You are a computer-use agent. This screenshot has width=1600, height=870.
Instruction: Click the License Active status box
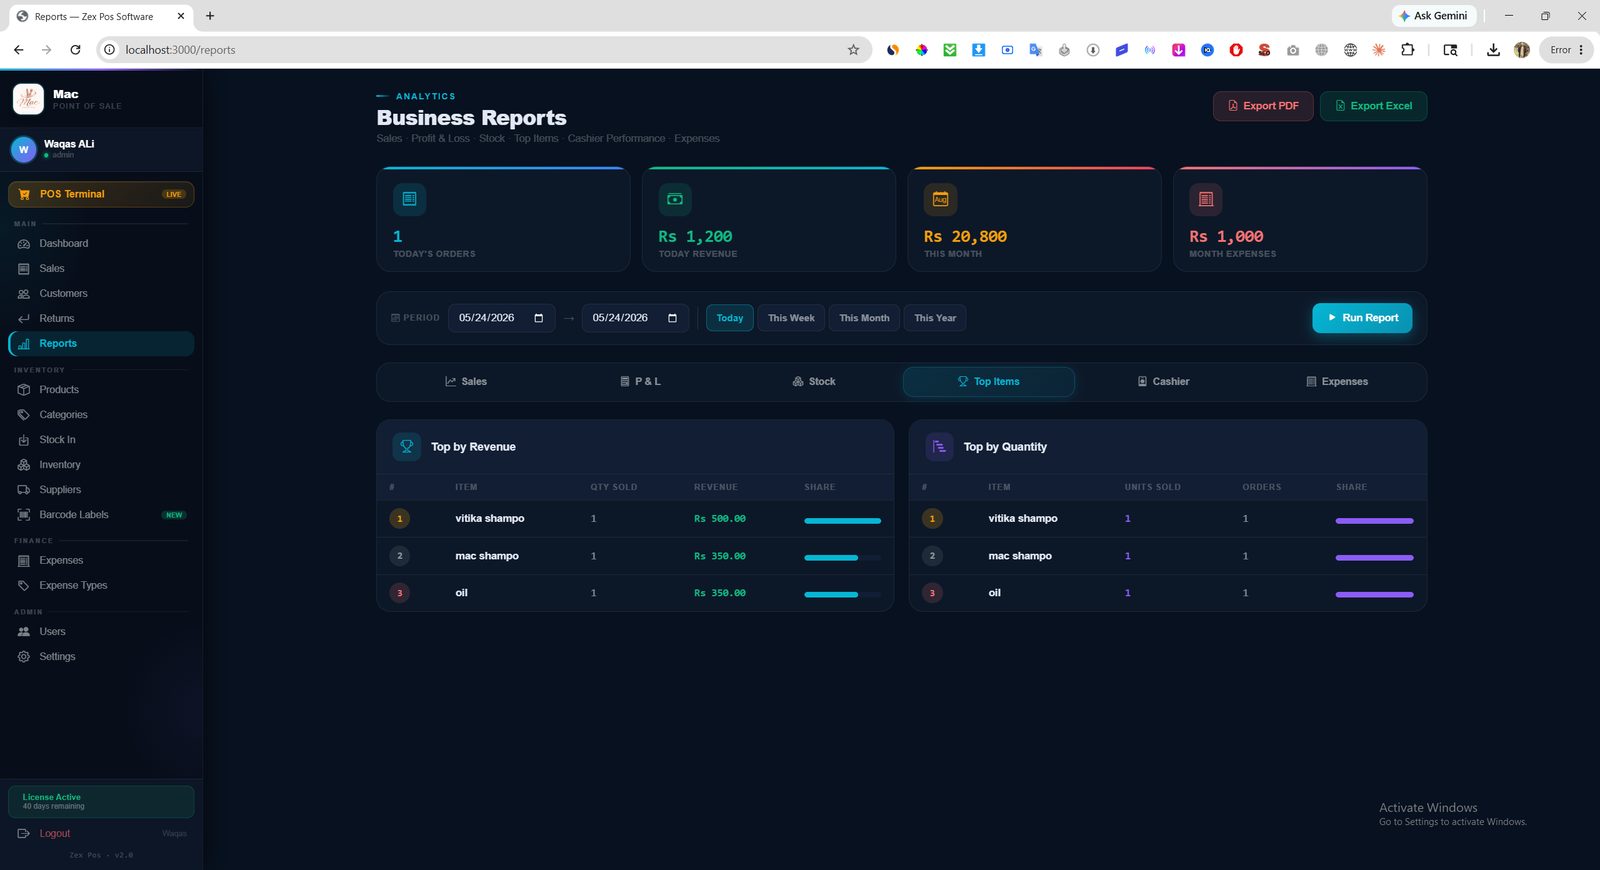pos(101,802)
